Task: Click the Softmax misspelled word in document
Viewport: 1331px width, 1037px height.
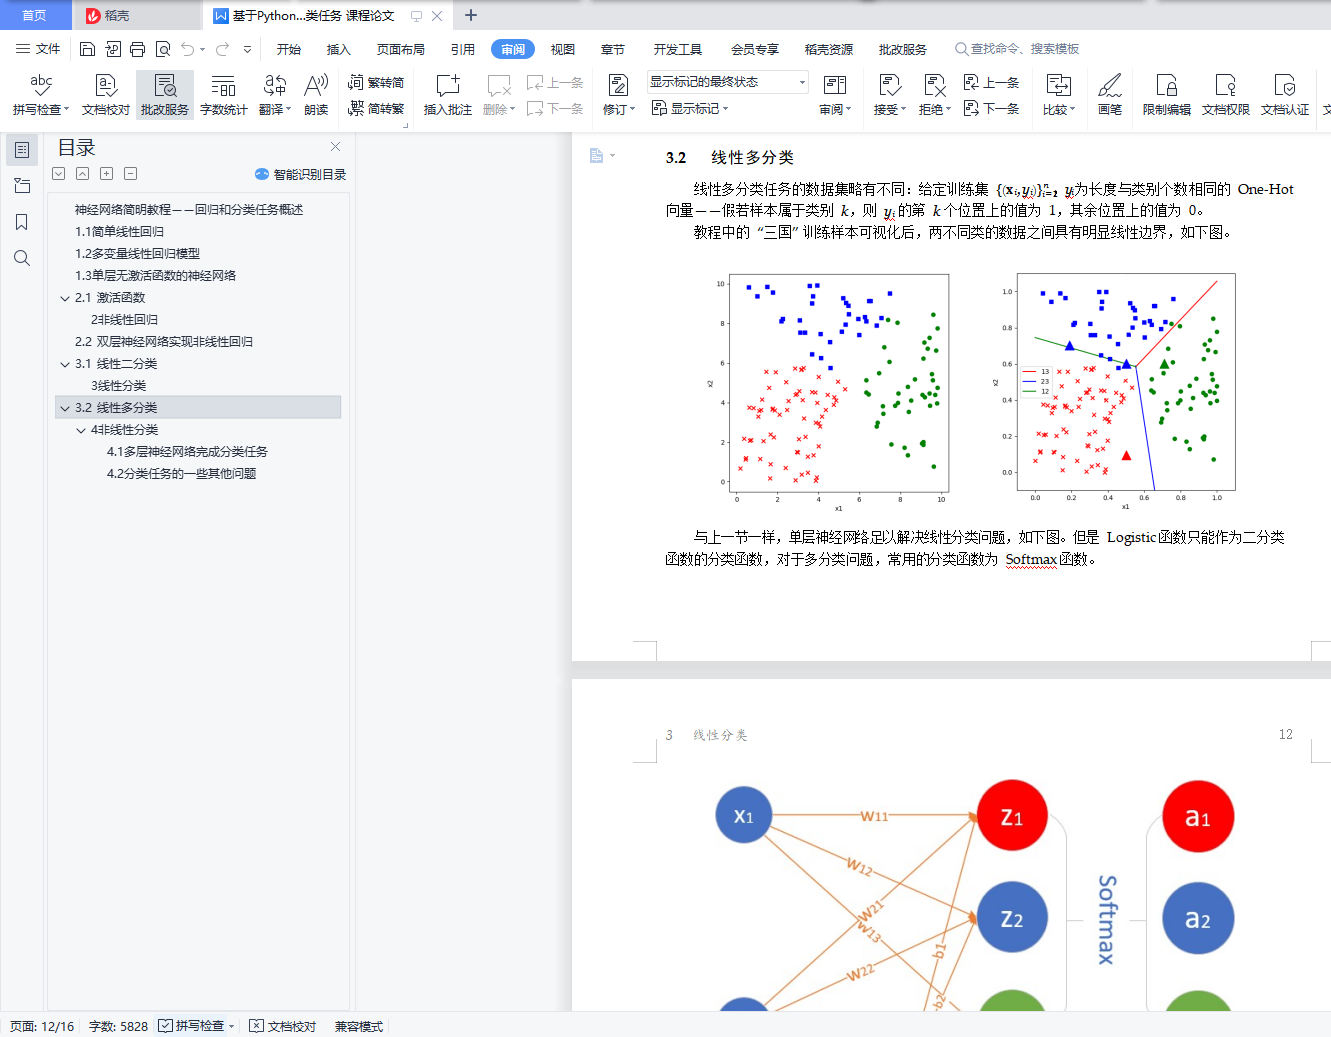Action: tap(1031, 559)
